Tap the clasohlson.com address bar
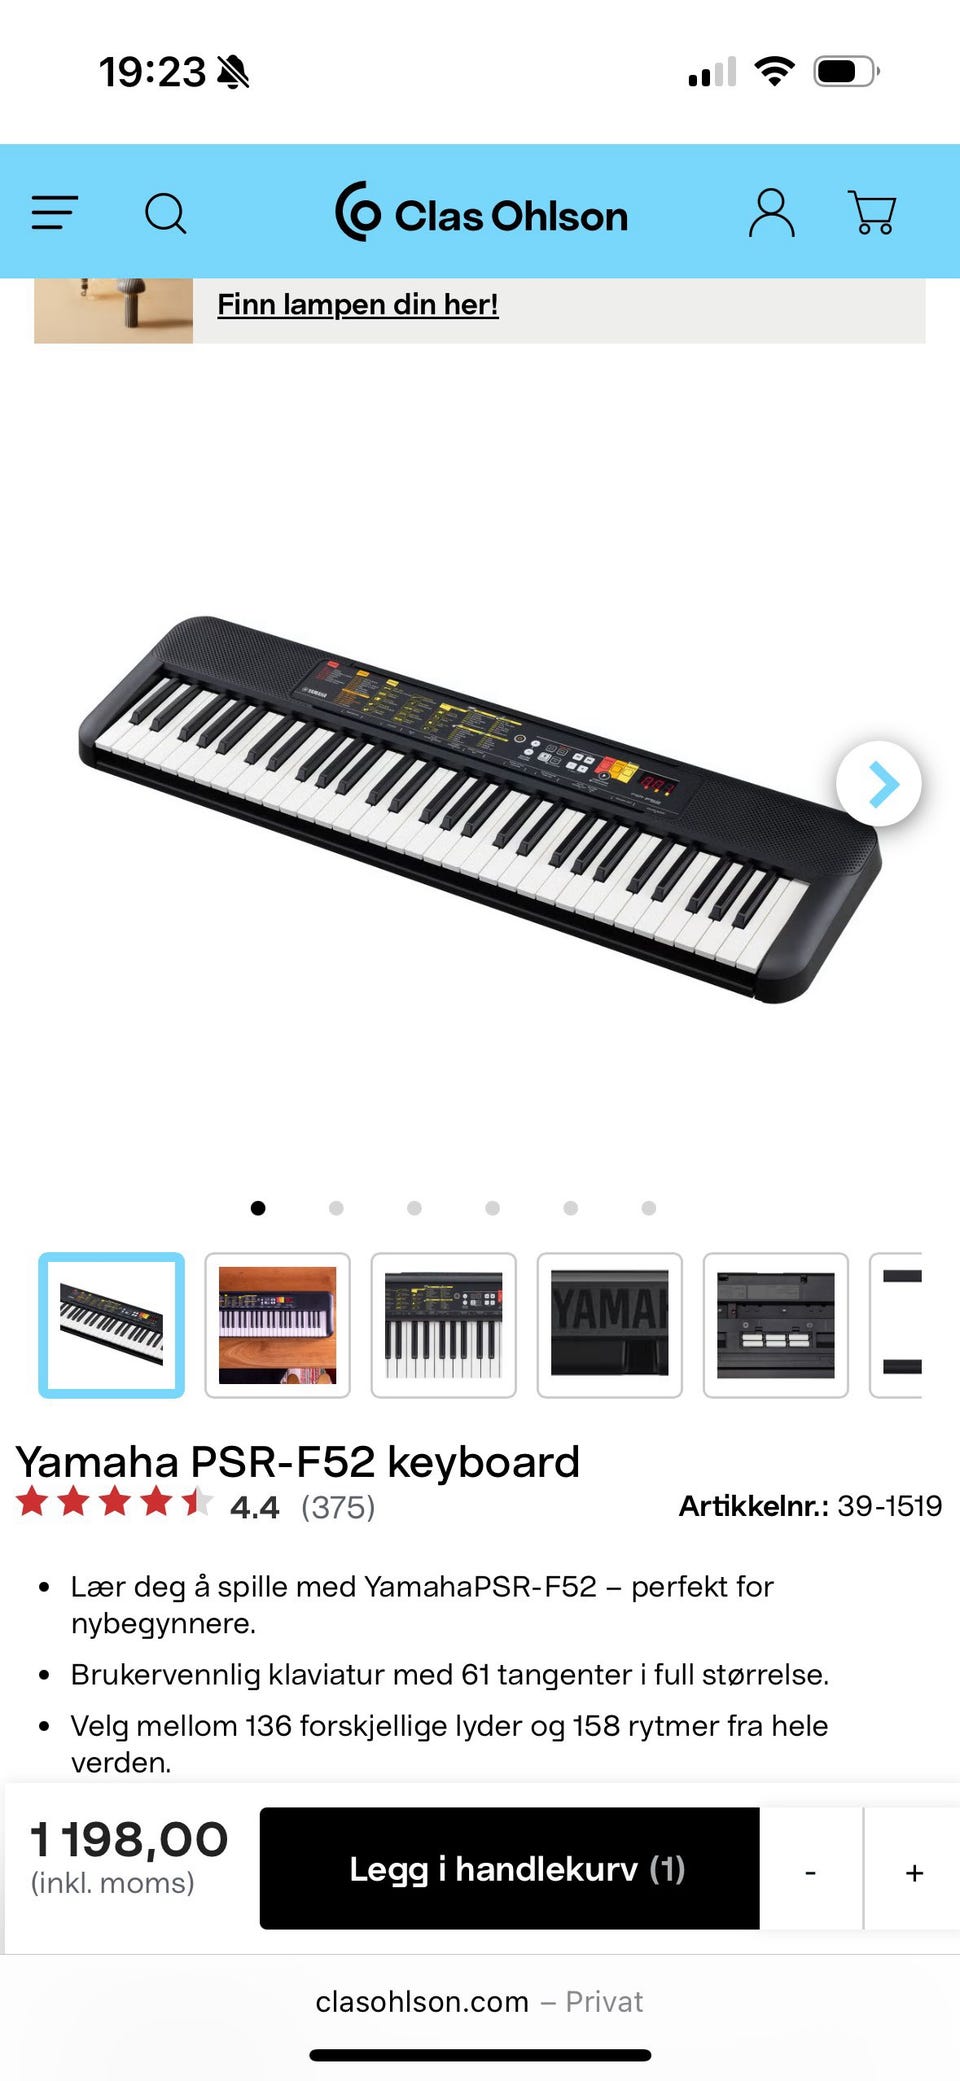Image resolution: width=960 pixels, height=2081 pixels. (480, 2002)
